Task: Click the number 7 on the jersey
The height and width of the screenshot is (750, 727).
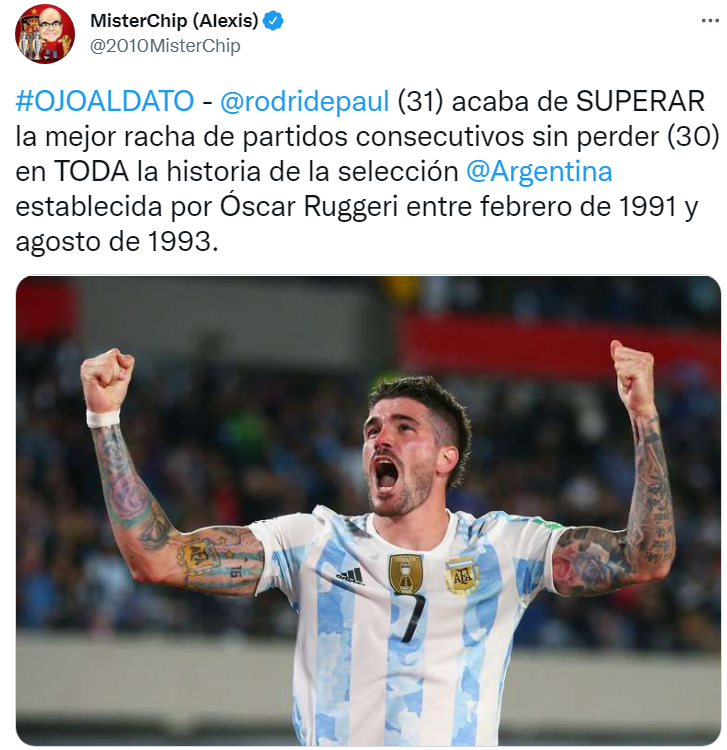Action: click(x=411, y=618)
